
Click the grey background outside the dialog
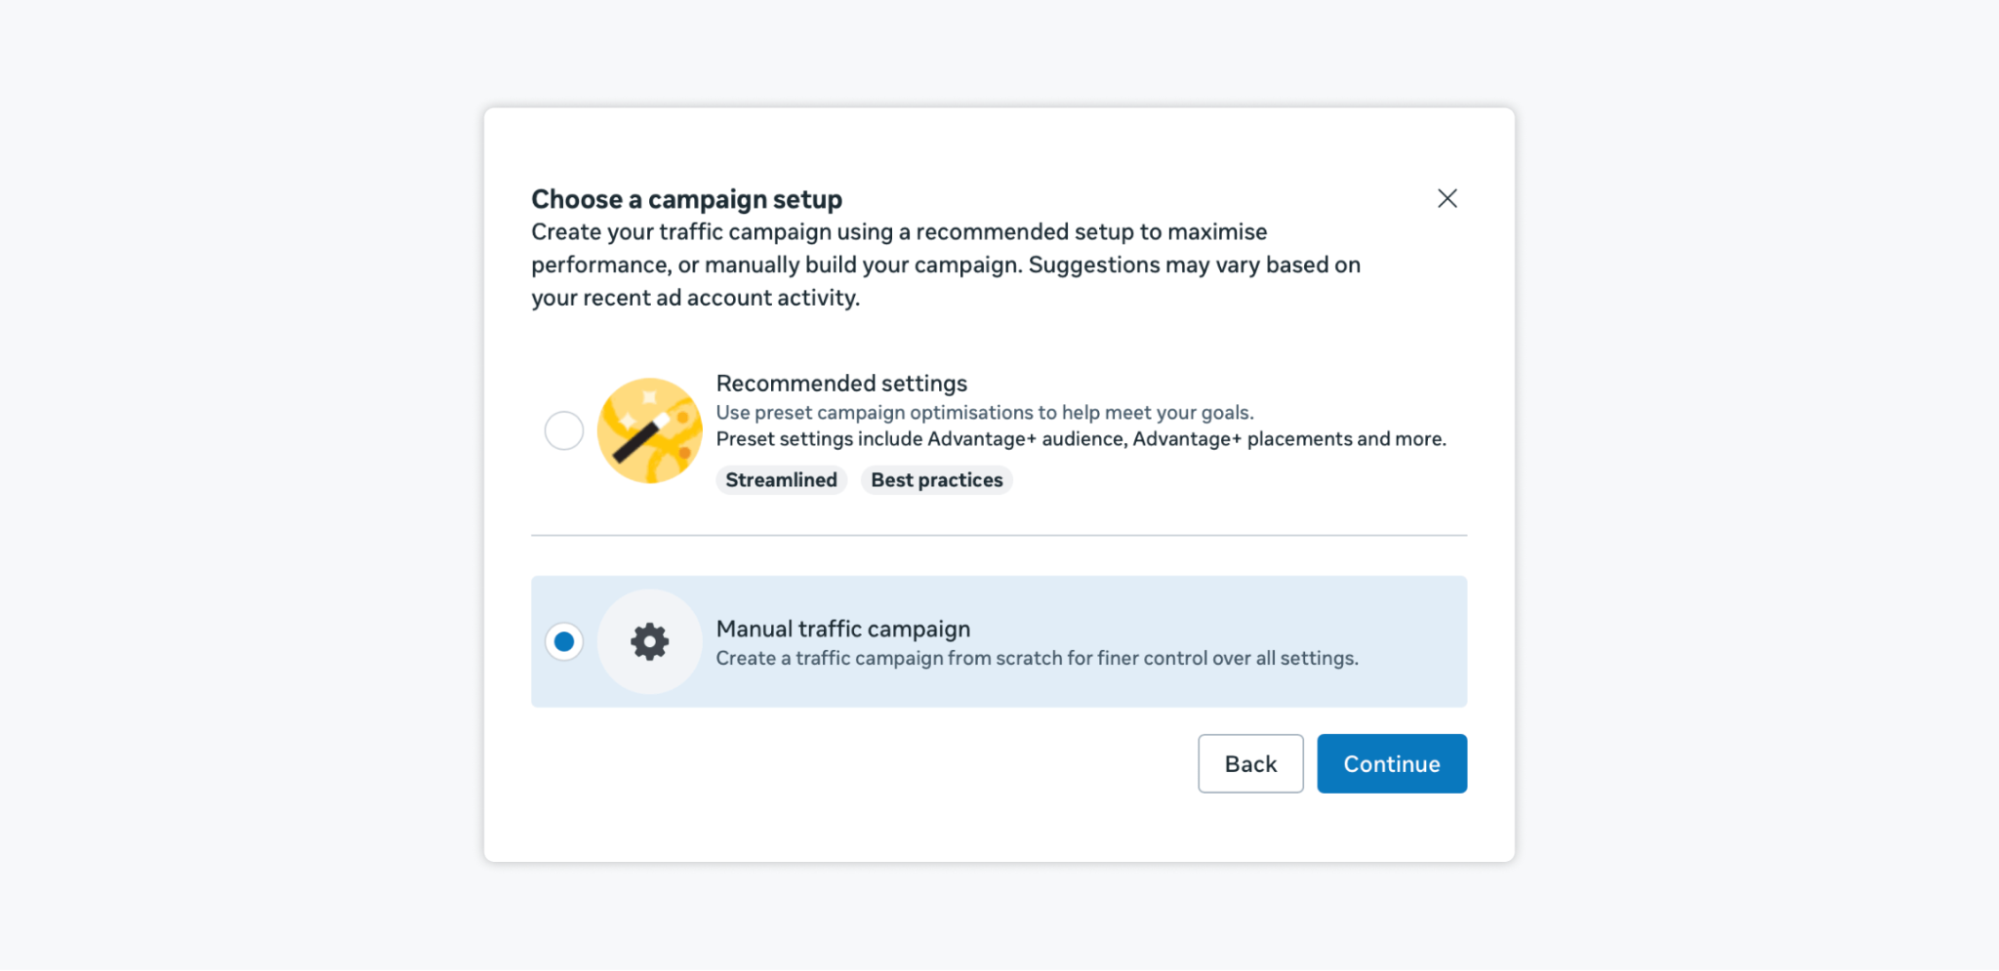[240, 480]
